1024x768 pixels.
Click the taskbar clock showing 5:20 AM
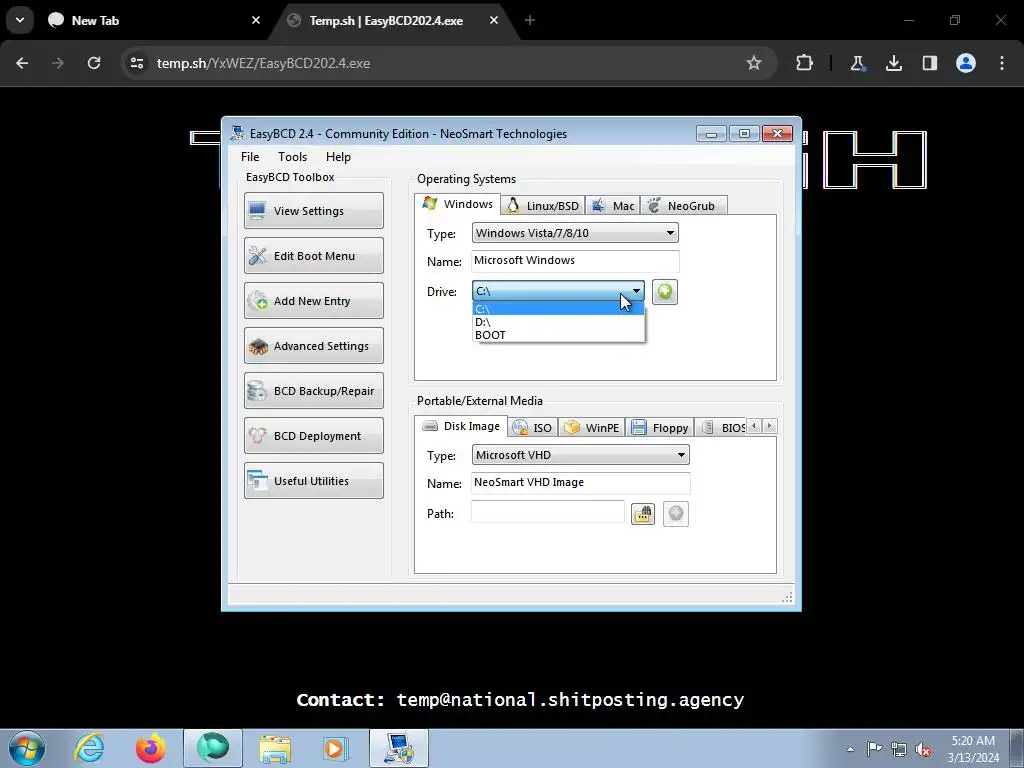pyautogui.click(x=973, y=749)
